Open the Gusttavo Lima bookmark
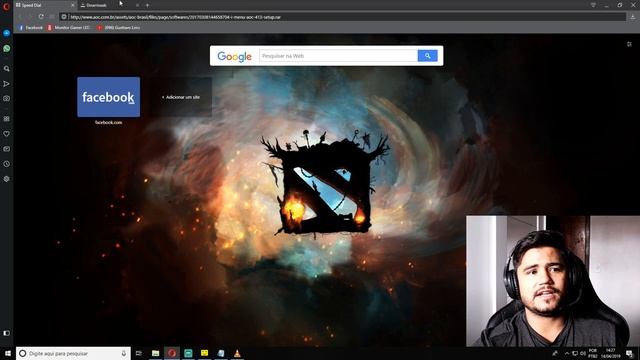Viewport: 640px width, 360px height. pos(118,28)
